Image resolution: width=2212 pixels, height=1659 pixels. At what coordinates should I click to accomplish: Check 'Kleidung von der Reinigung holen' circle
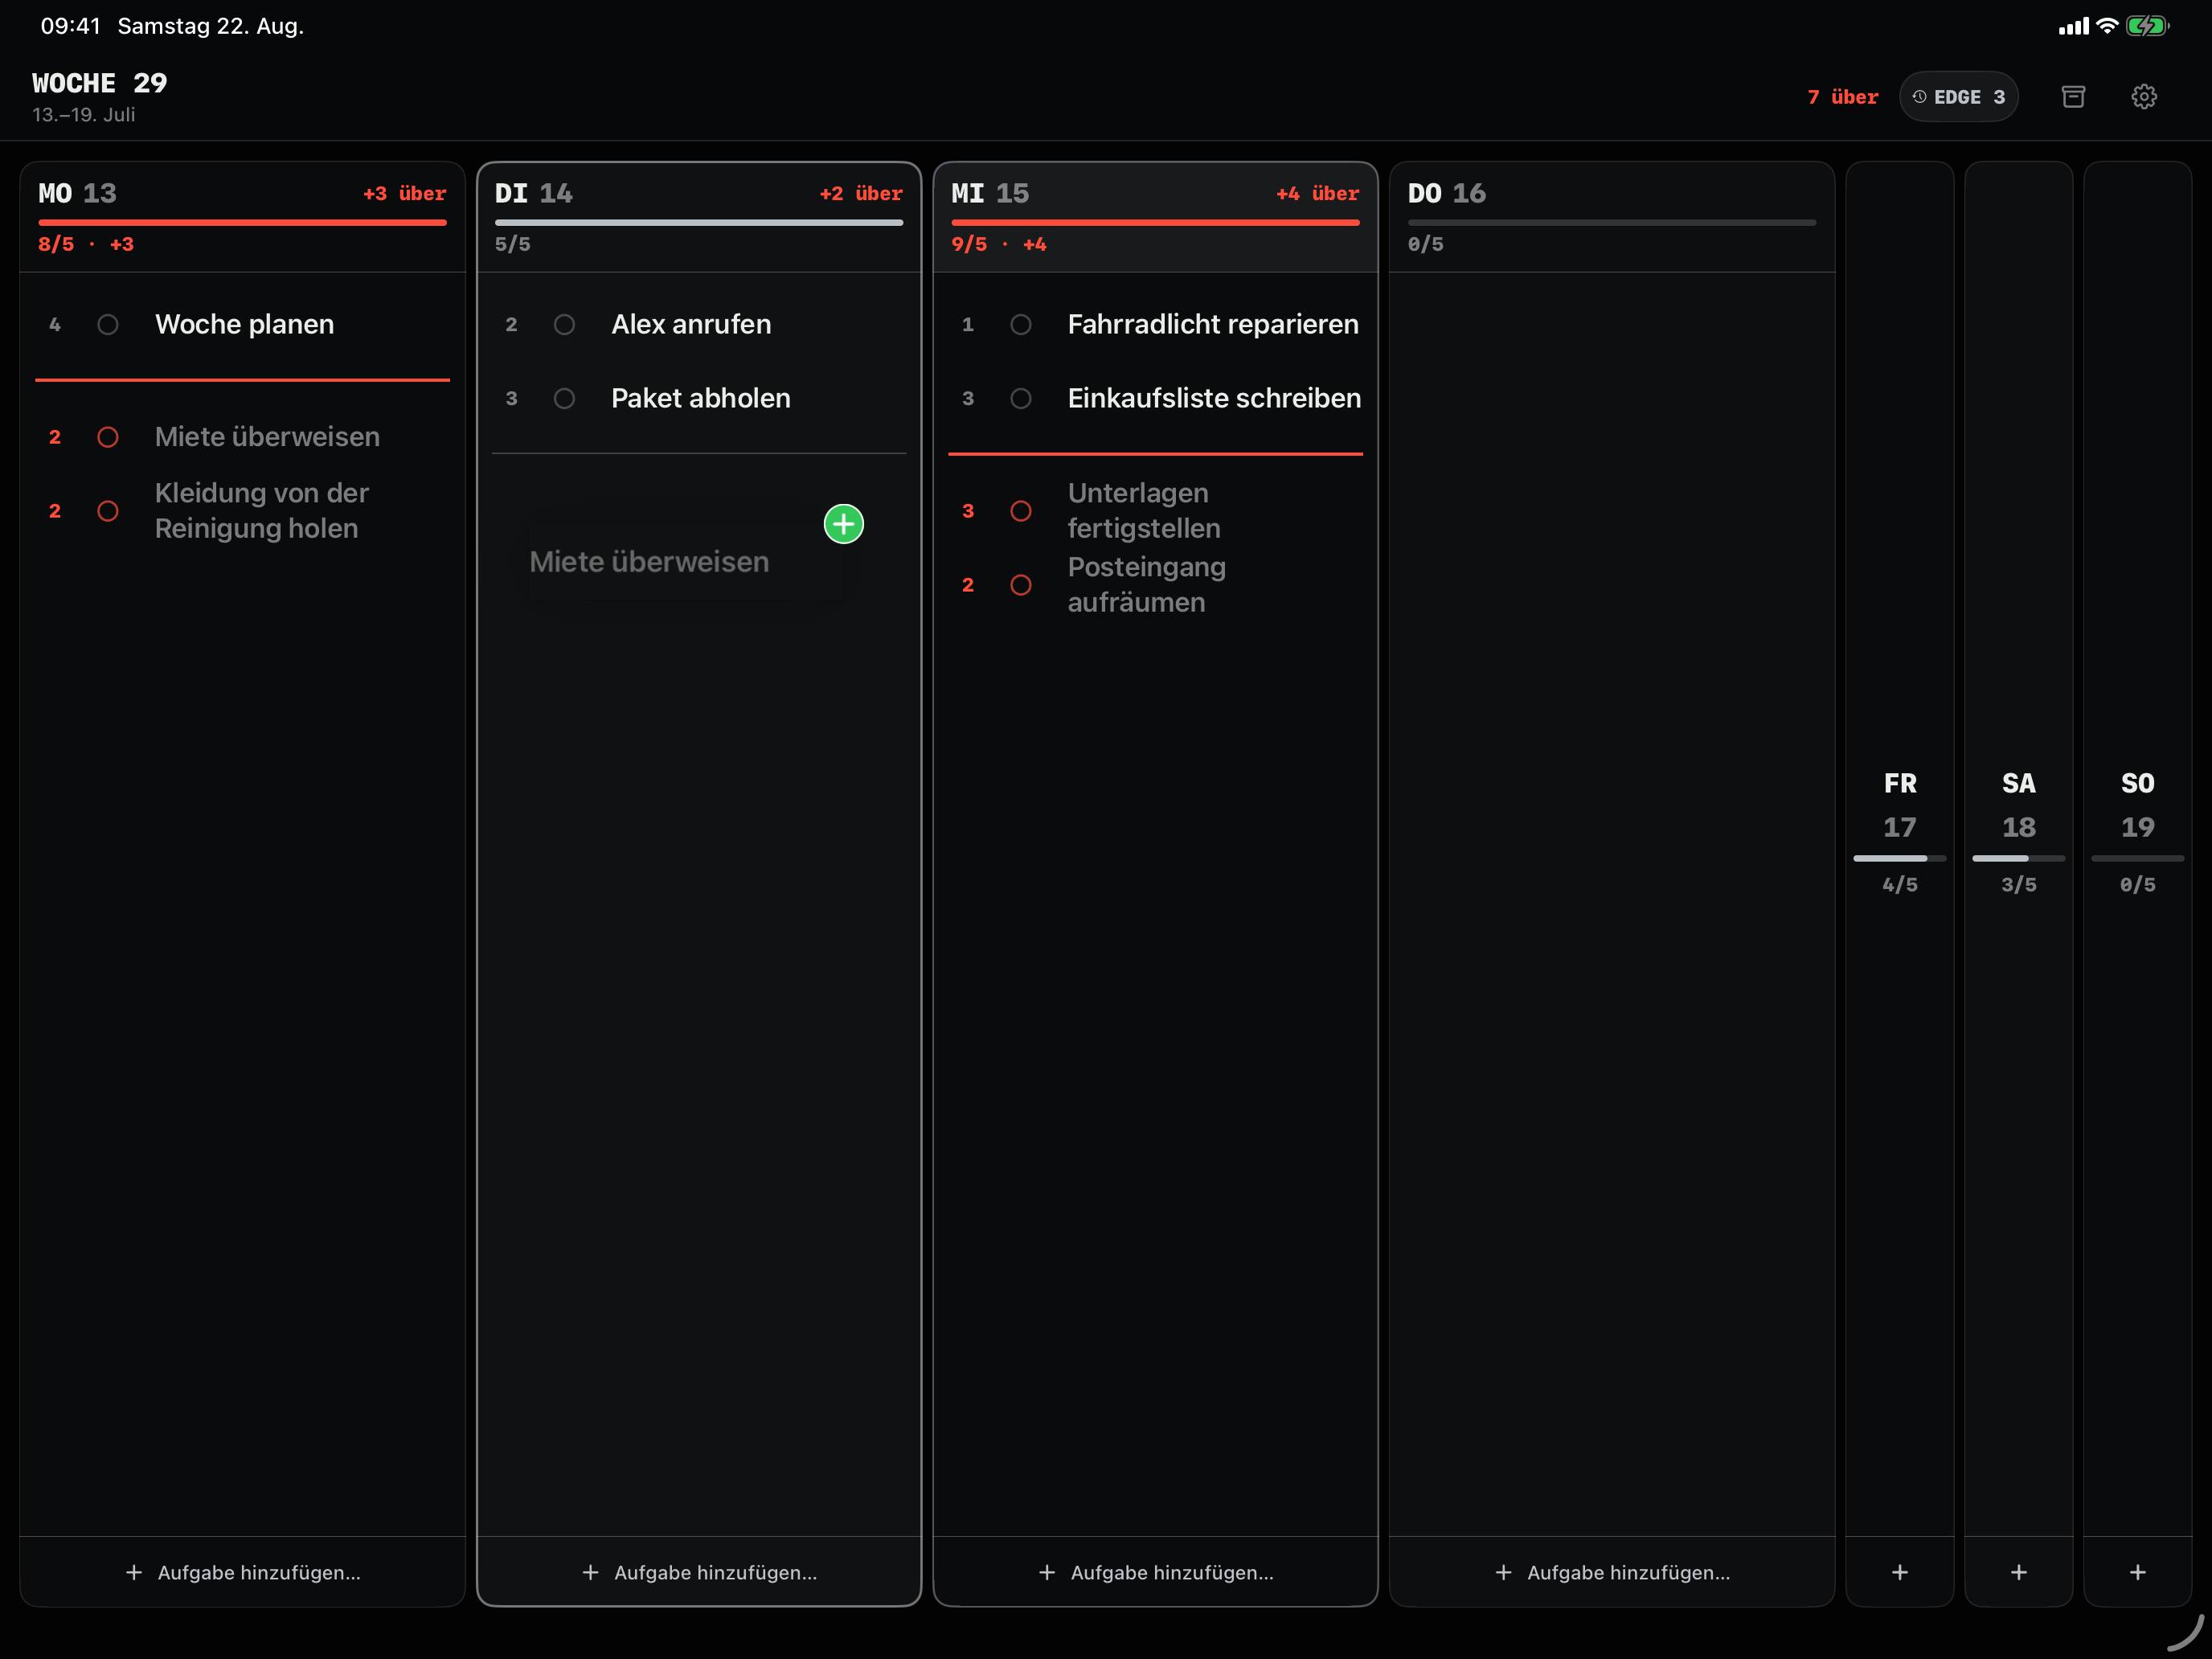click(108, 511)
